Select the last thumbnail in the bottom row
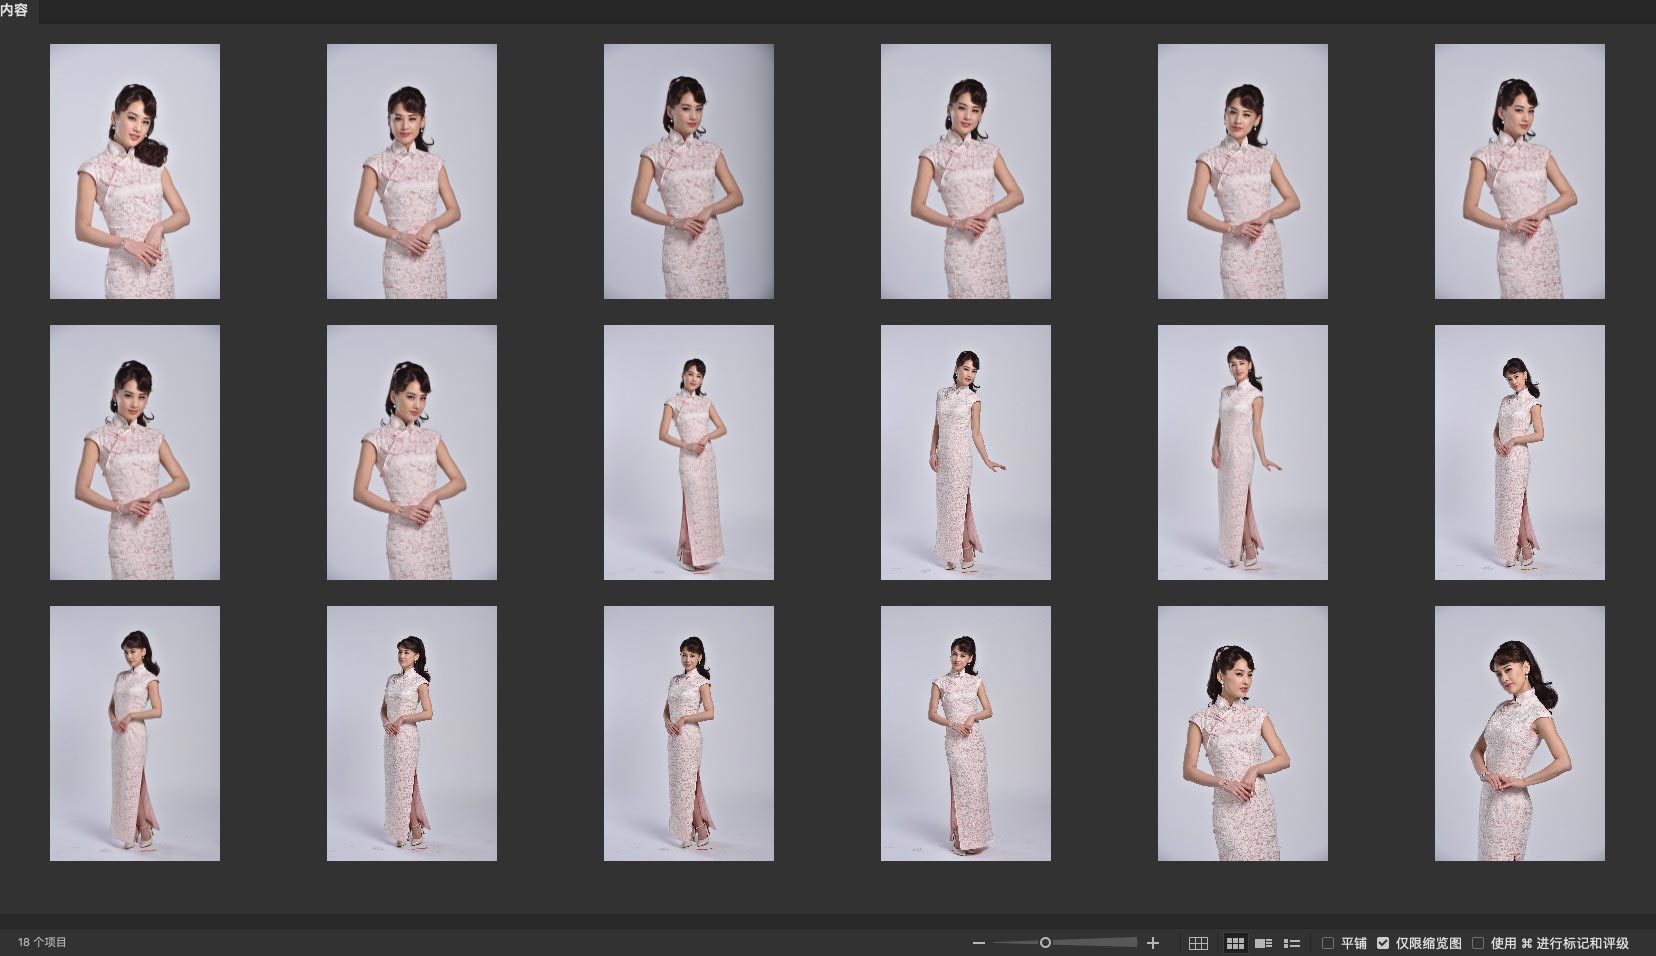Image resolution: width=1656 pixels, height=956 pixels. click(1519, 733)
